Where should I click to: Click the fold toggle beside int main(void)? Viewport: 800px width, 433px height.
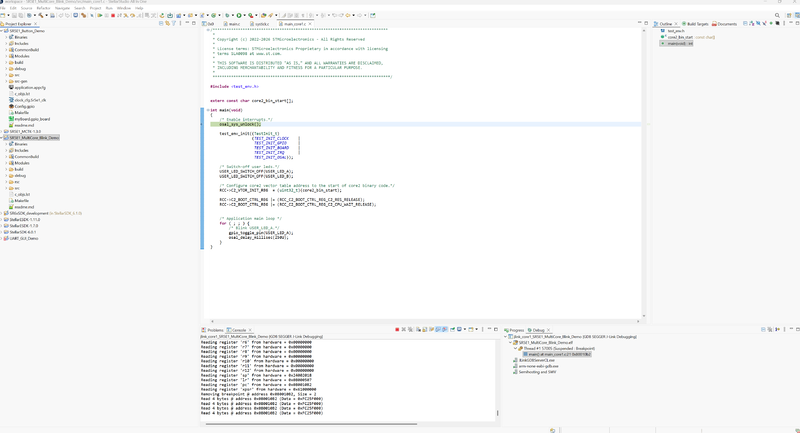click(x=208, y=110)
